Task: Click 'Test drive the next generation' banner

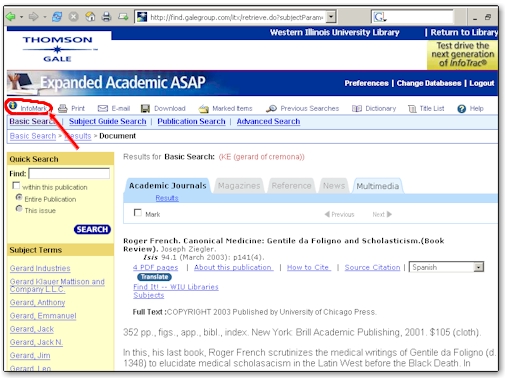Action: [x=462, y=54]
